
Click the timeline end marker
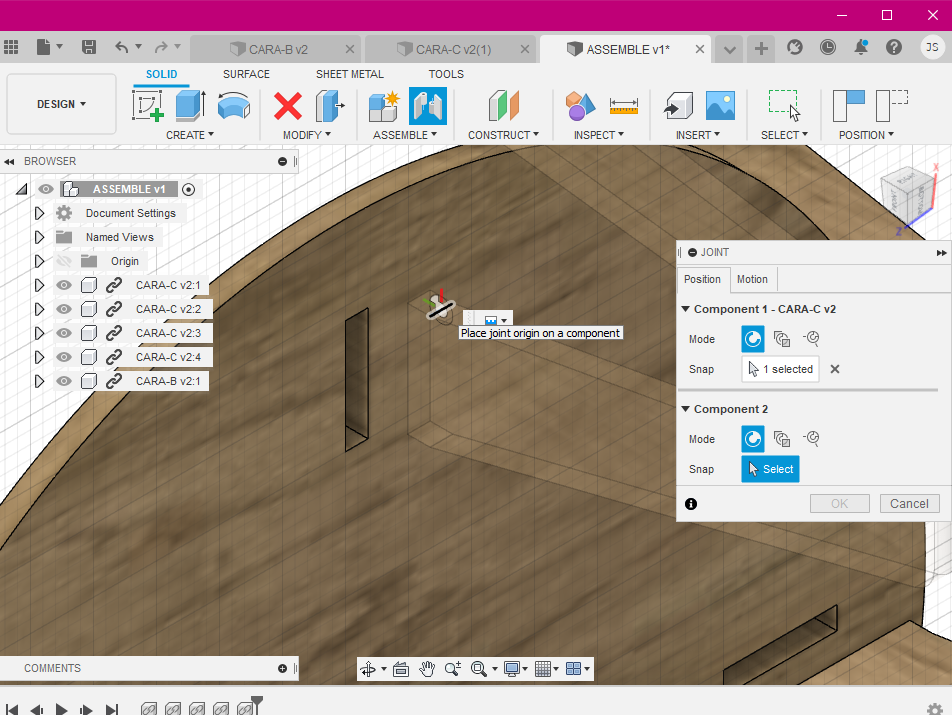257,703
